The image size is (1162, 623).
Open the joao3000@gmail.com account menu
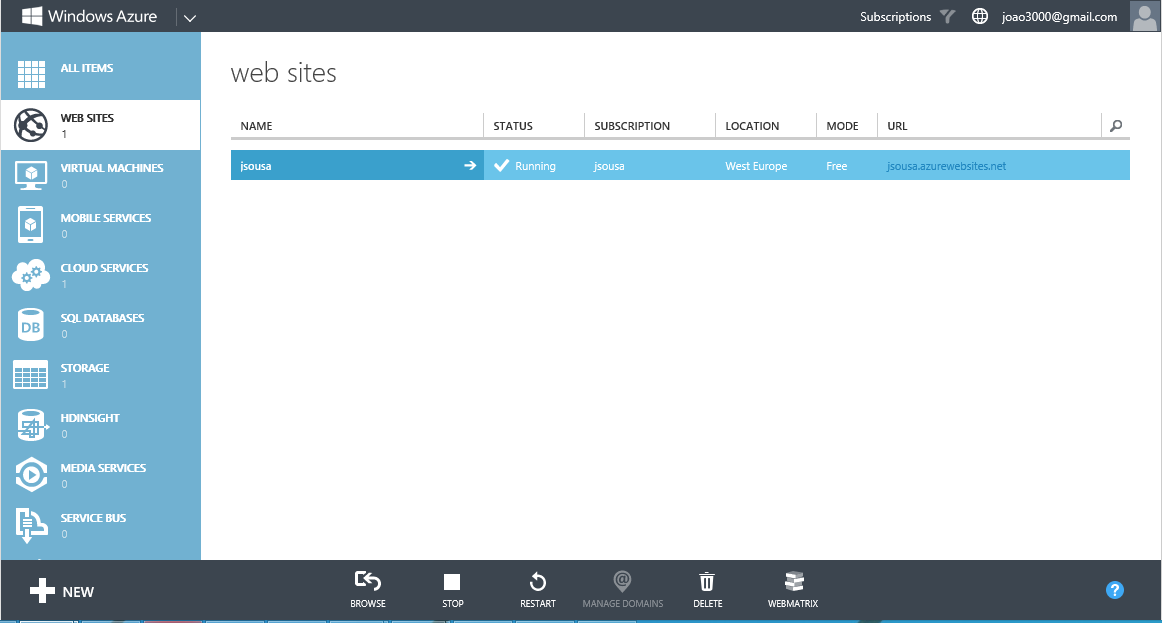pos(1060,16)
